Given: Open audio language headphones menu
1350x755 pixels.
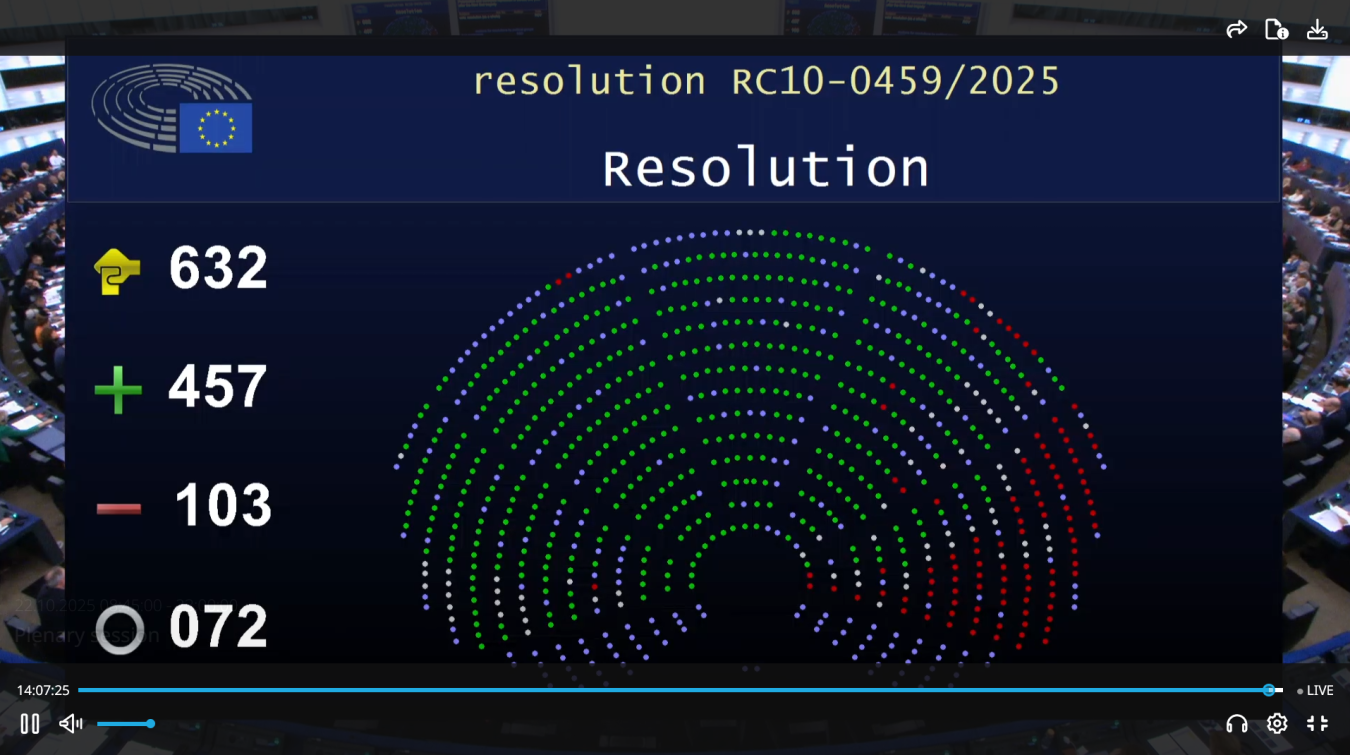Looking at the screenshot, I should tap(1236, 723).
